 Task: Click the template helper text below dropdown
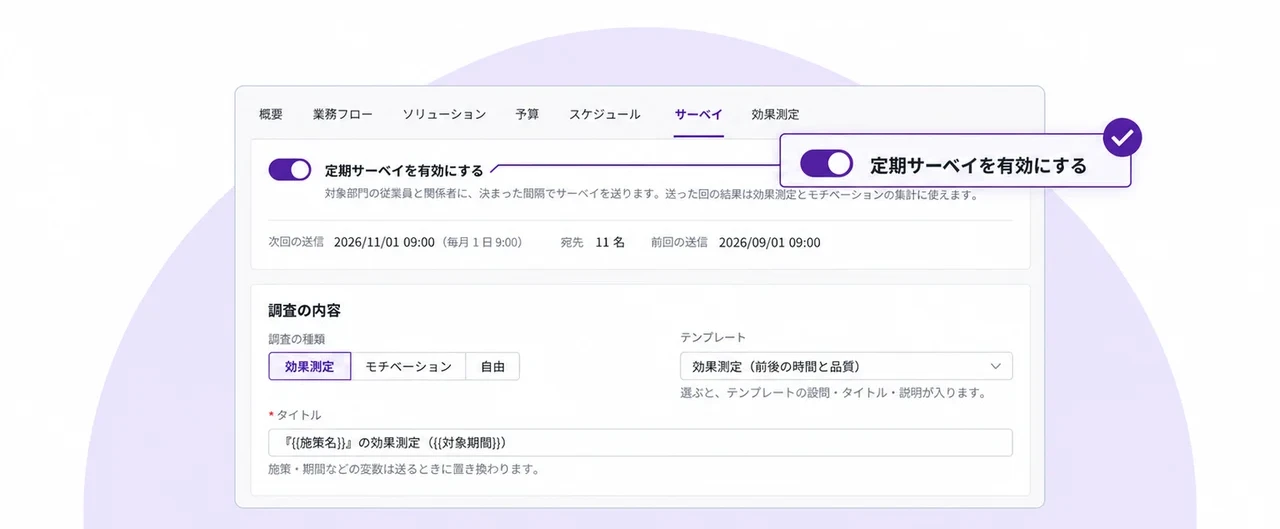[x=834, y=393]
